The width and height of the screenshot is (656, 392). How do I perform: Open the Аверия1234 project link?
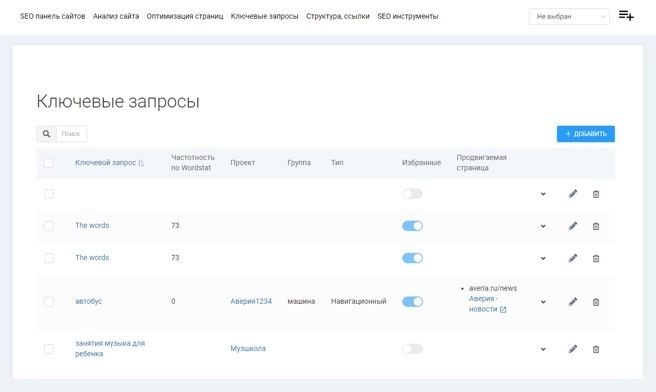251,301
